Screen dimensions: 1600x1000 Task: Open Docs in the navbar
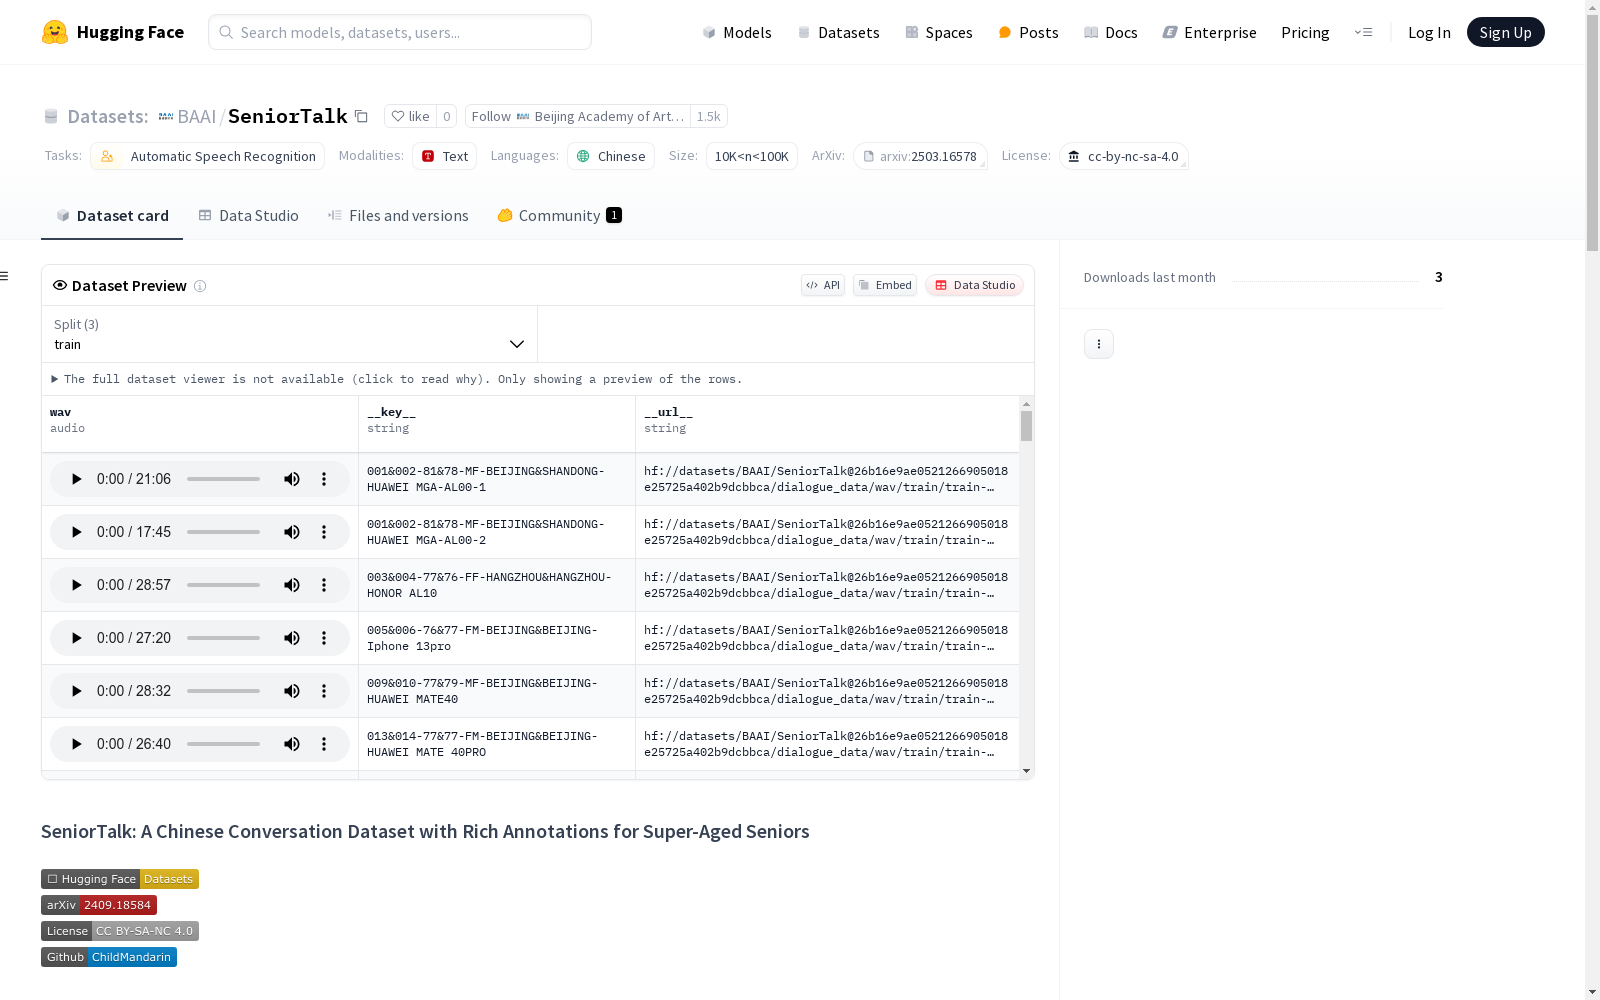point(1111,32)
